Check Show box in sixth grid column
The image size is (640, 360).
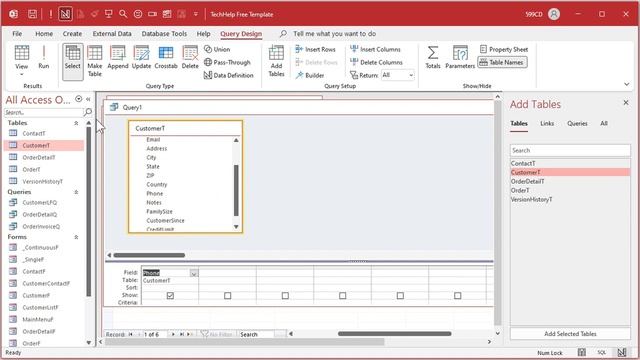pos(458,295)
